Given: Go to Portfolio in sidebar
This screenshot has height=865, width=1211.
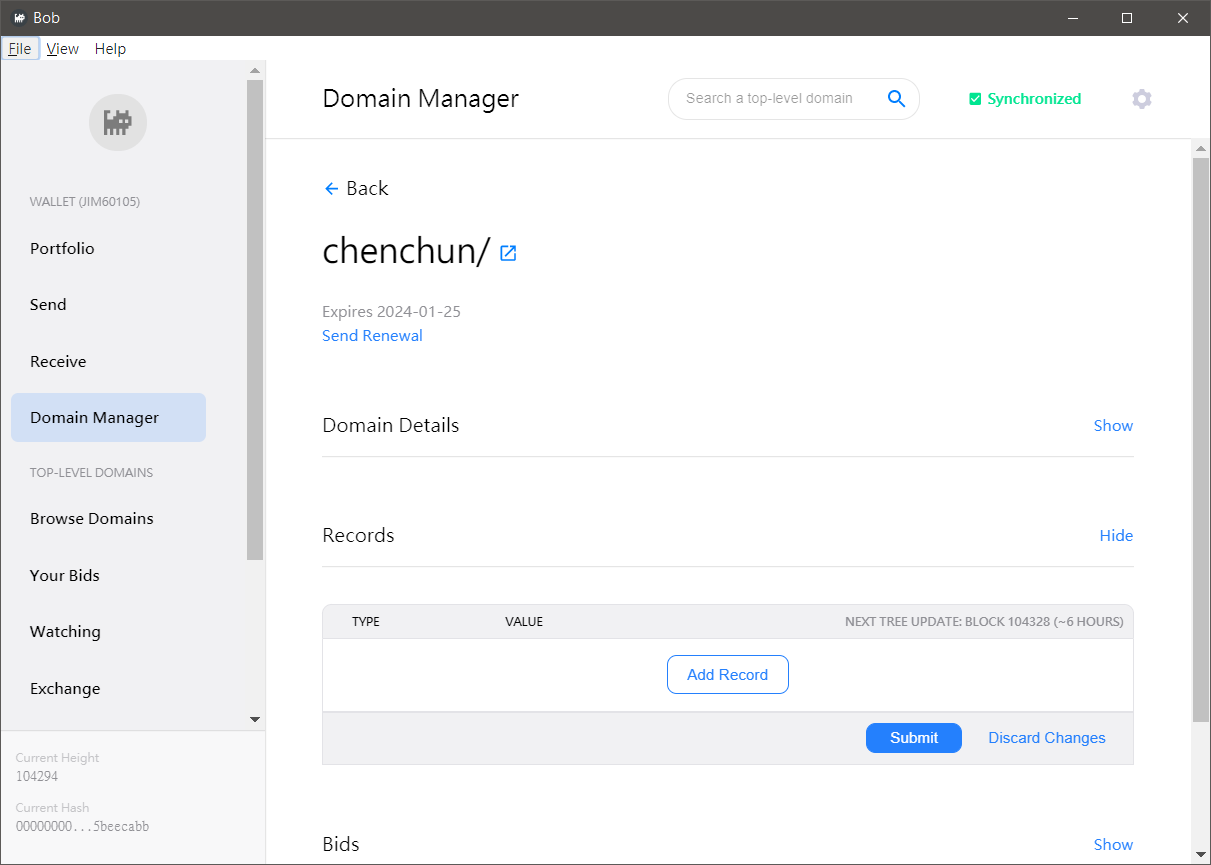Looking at the screenshot, I should pos(62,249).
